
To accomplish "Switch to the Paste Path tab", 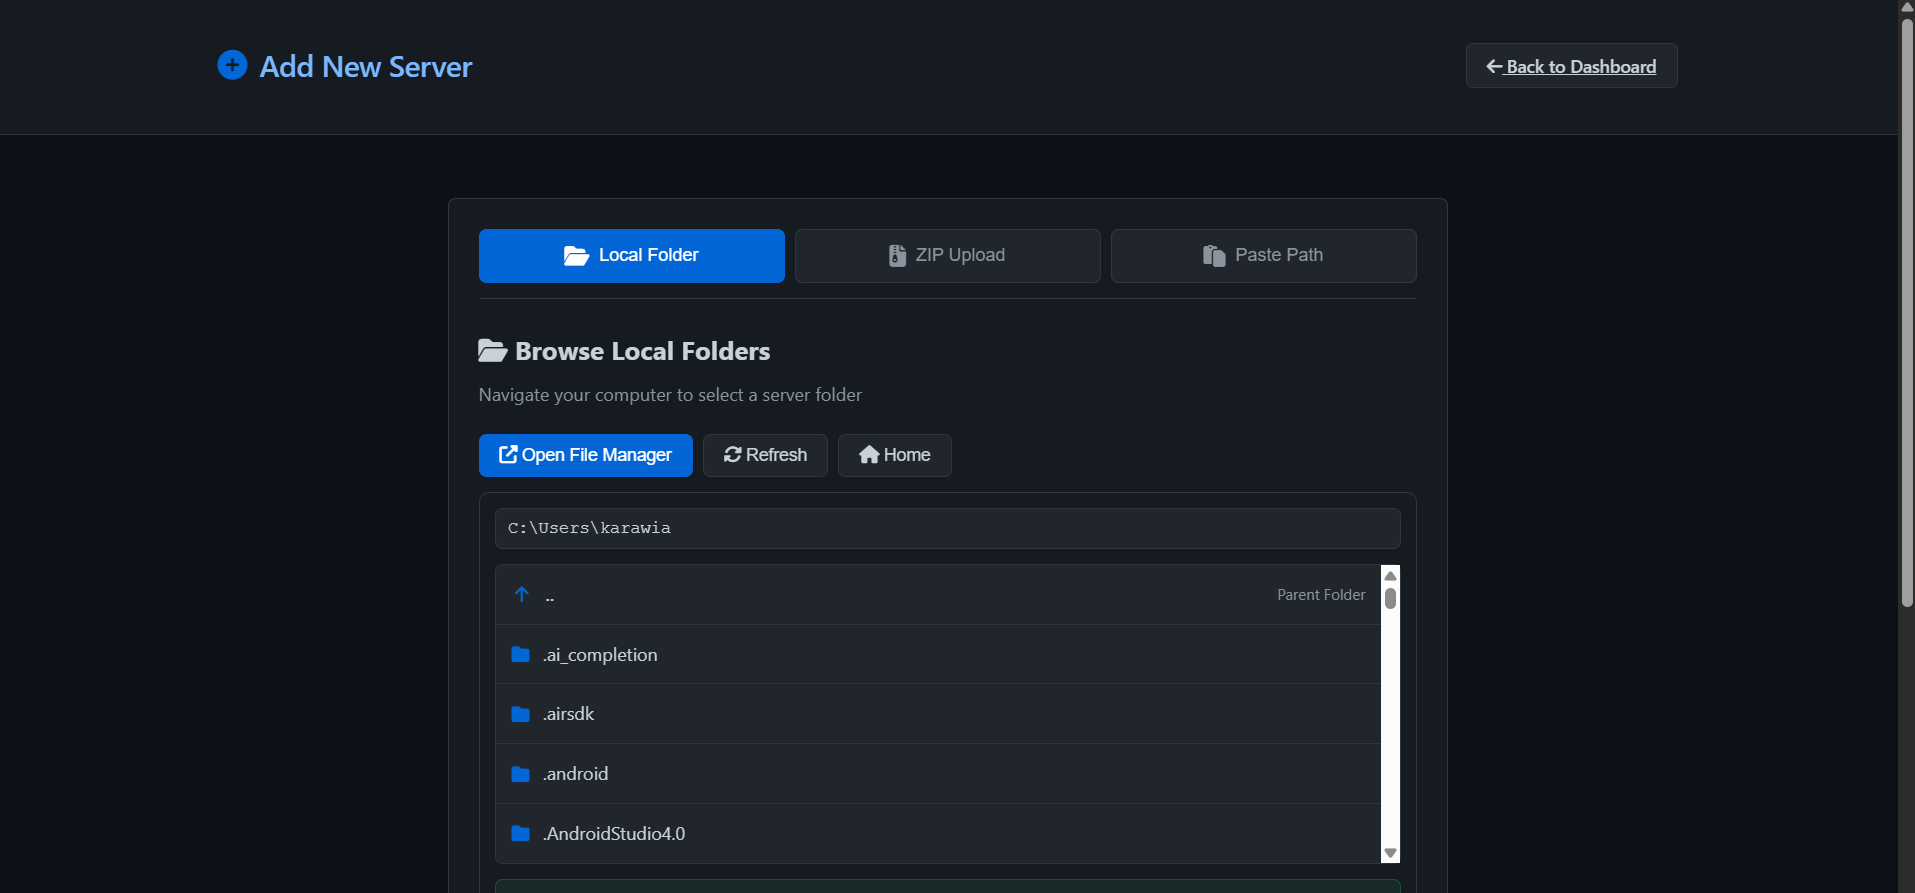I will click(1263, 256).
